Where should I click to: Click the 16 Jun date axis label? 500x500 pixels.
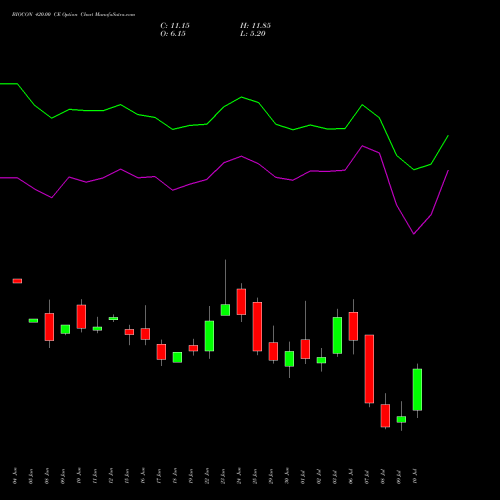coord(143,476)
